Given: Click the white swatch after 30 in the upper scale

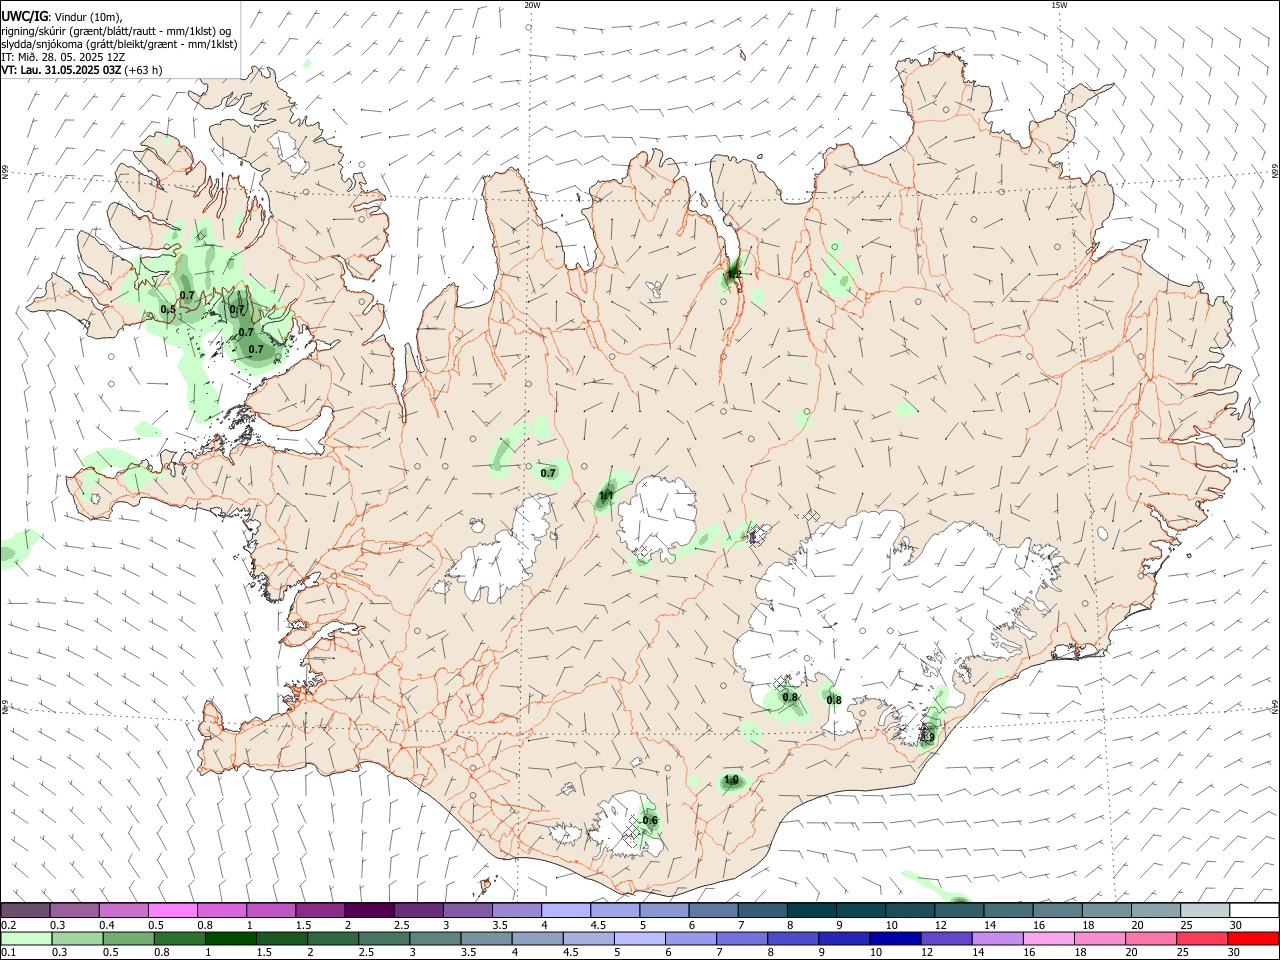Looking at the screenshot, I should (x=1254, y=910).
